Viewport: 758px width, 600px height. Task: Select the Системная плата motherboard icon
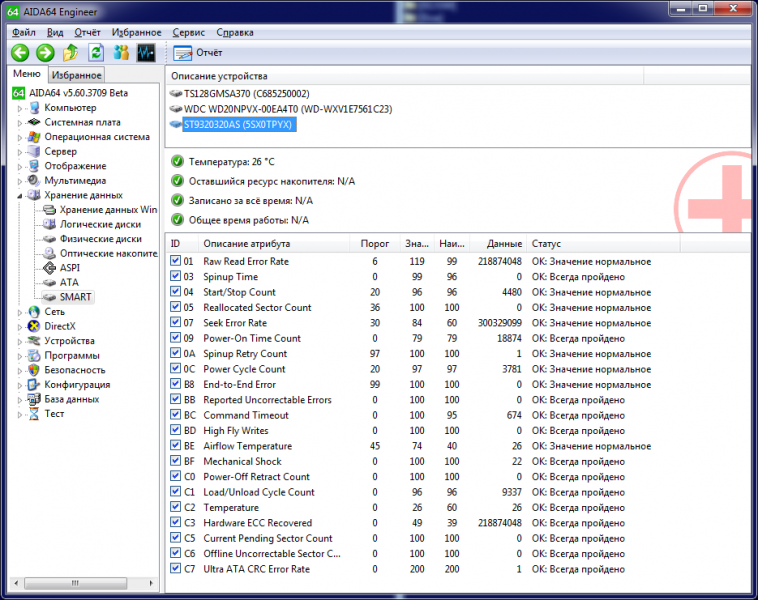point(34,122)
